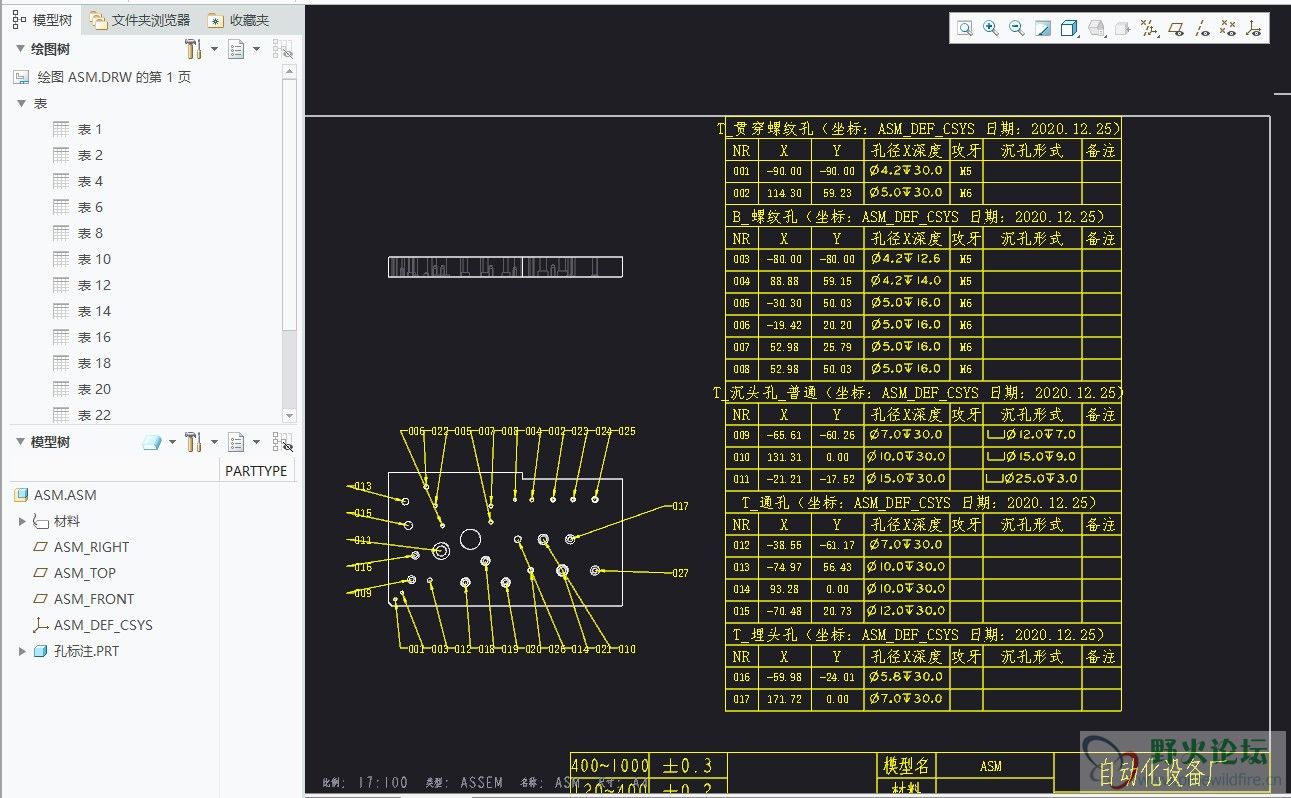The height and width of the screenshot is (798, 1291).
Task: Select the ASM_FRONT datum plane
Action: click(94, 599)
